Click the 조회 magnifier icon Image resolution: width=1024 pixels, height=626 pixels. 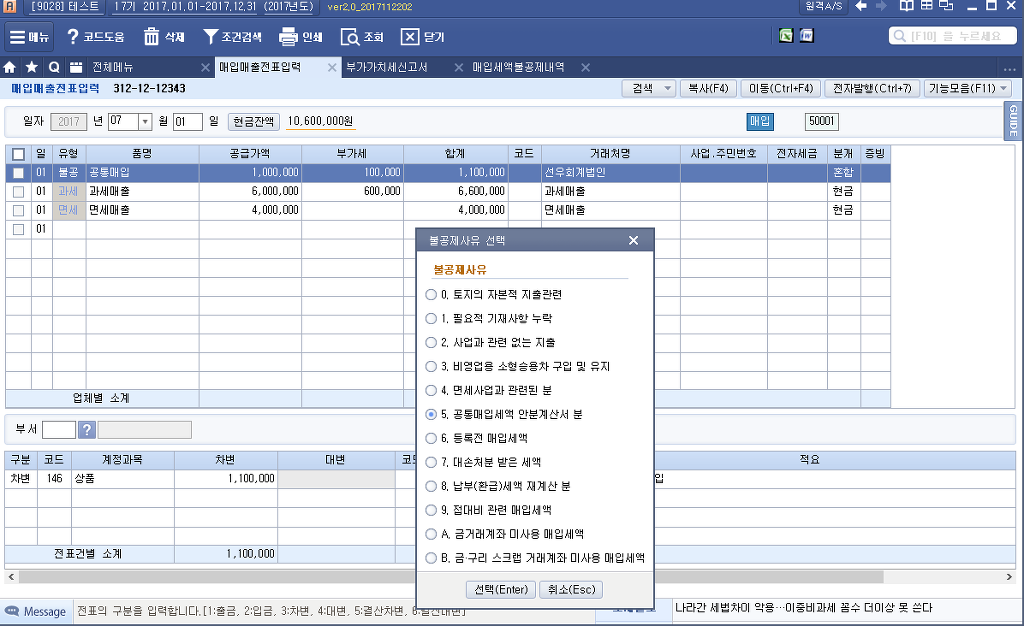pos(349,37)
